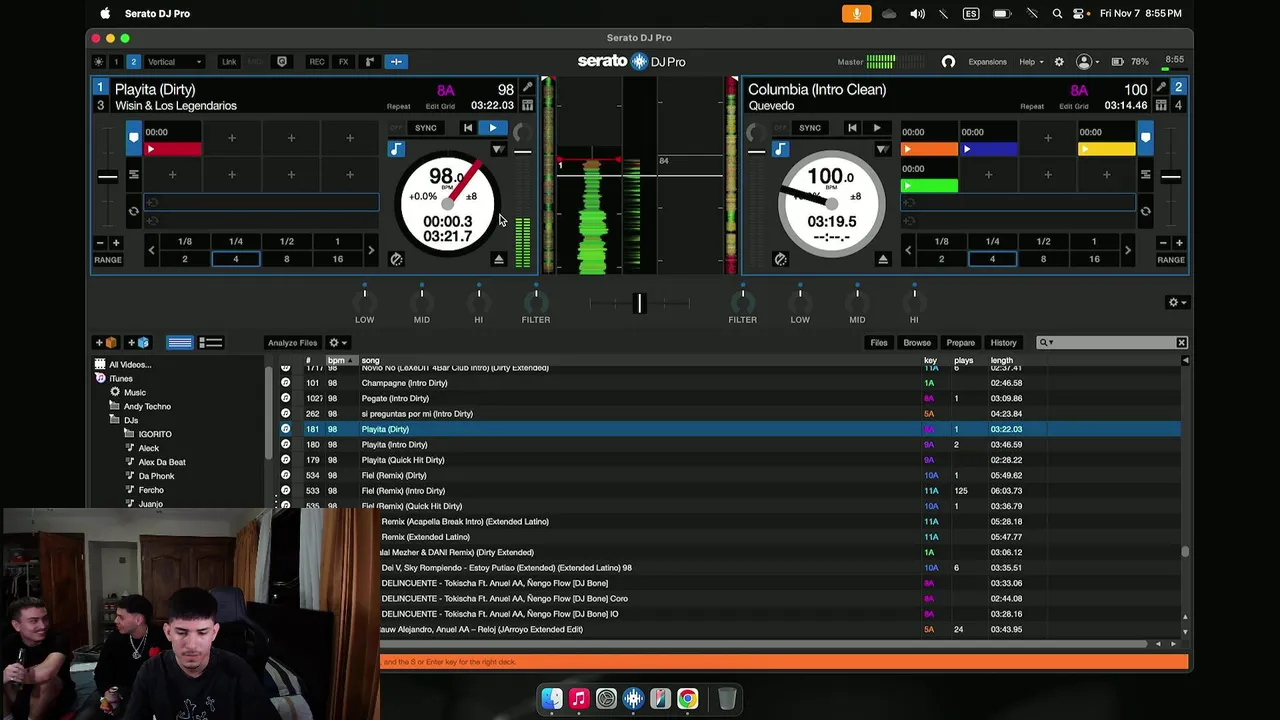Switch library to simple list view icon
Viewport: 1280px width, 720px height.
coord(180,342)
